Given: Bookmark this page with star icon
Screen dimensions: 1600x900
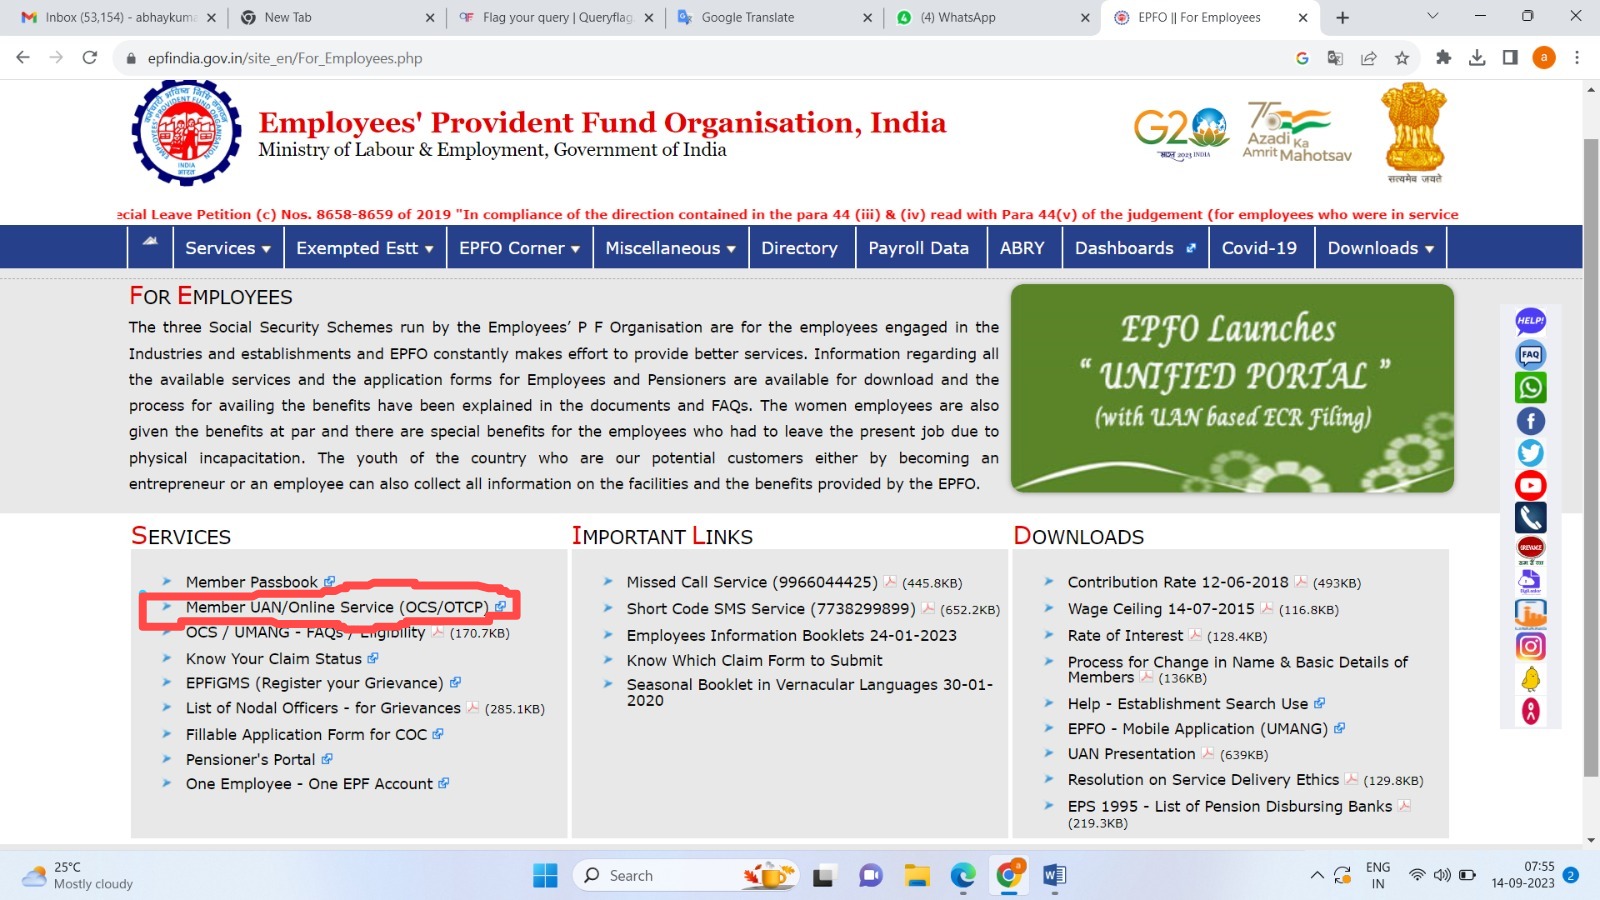Looking at the screenshot, I should point(1402,58).
